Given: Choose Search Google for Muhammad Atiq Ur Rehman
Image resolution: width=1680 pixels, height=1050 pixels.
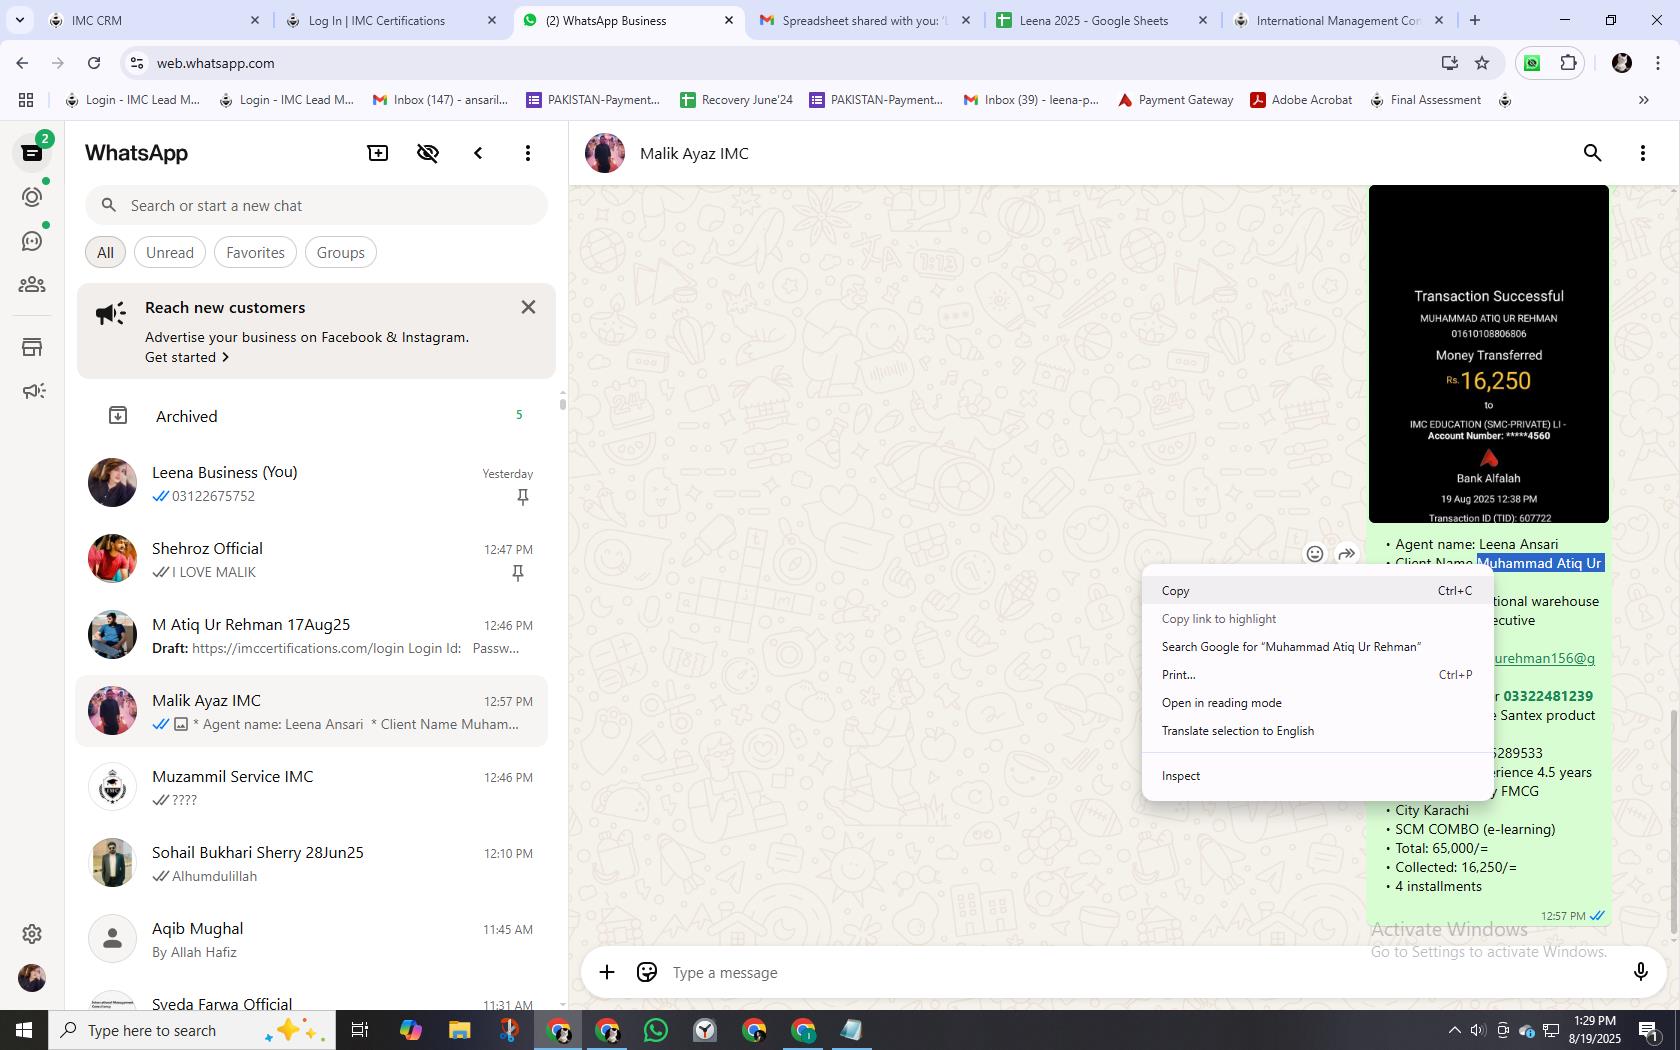Looking at the screenshot, I should (1317, 647).
